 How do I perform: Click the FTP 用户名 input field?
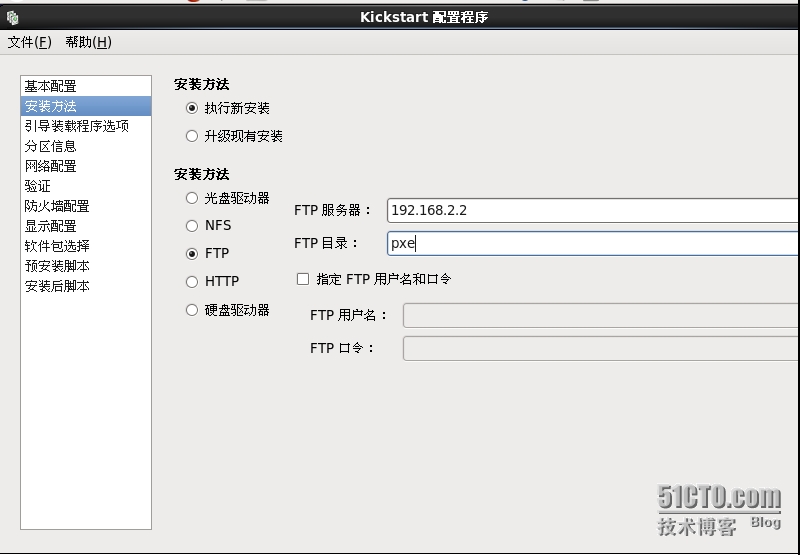pyautogui.click(x=601, y=315)
